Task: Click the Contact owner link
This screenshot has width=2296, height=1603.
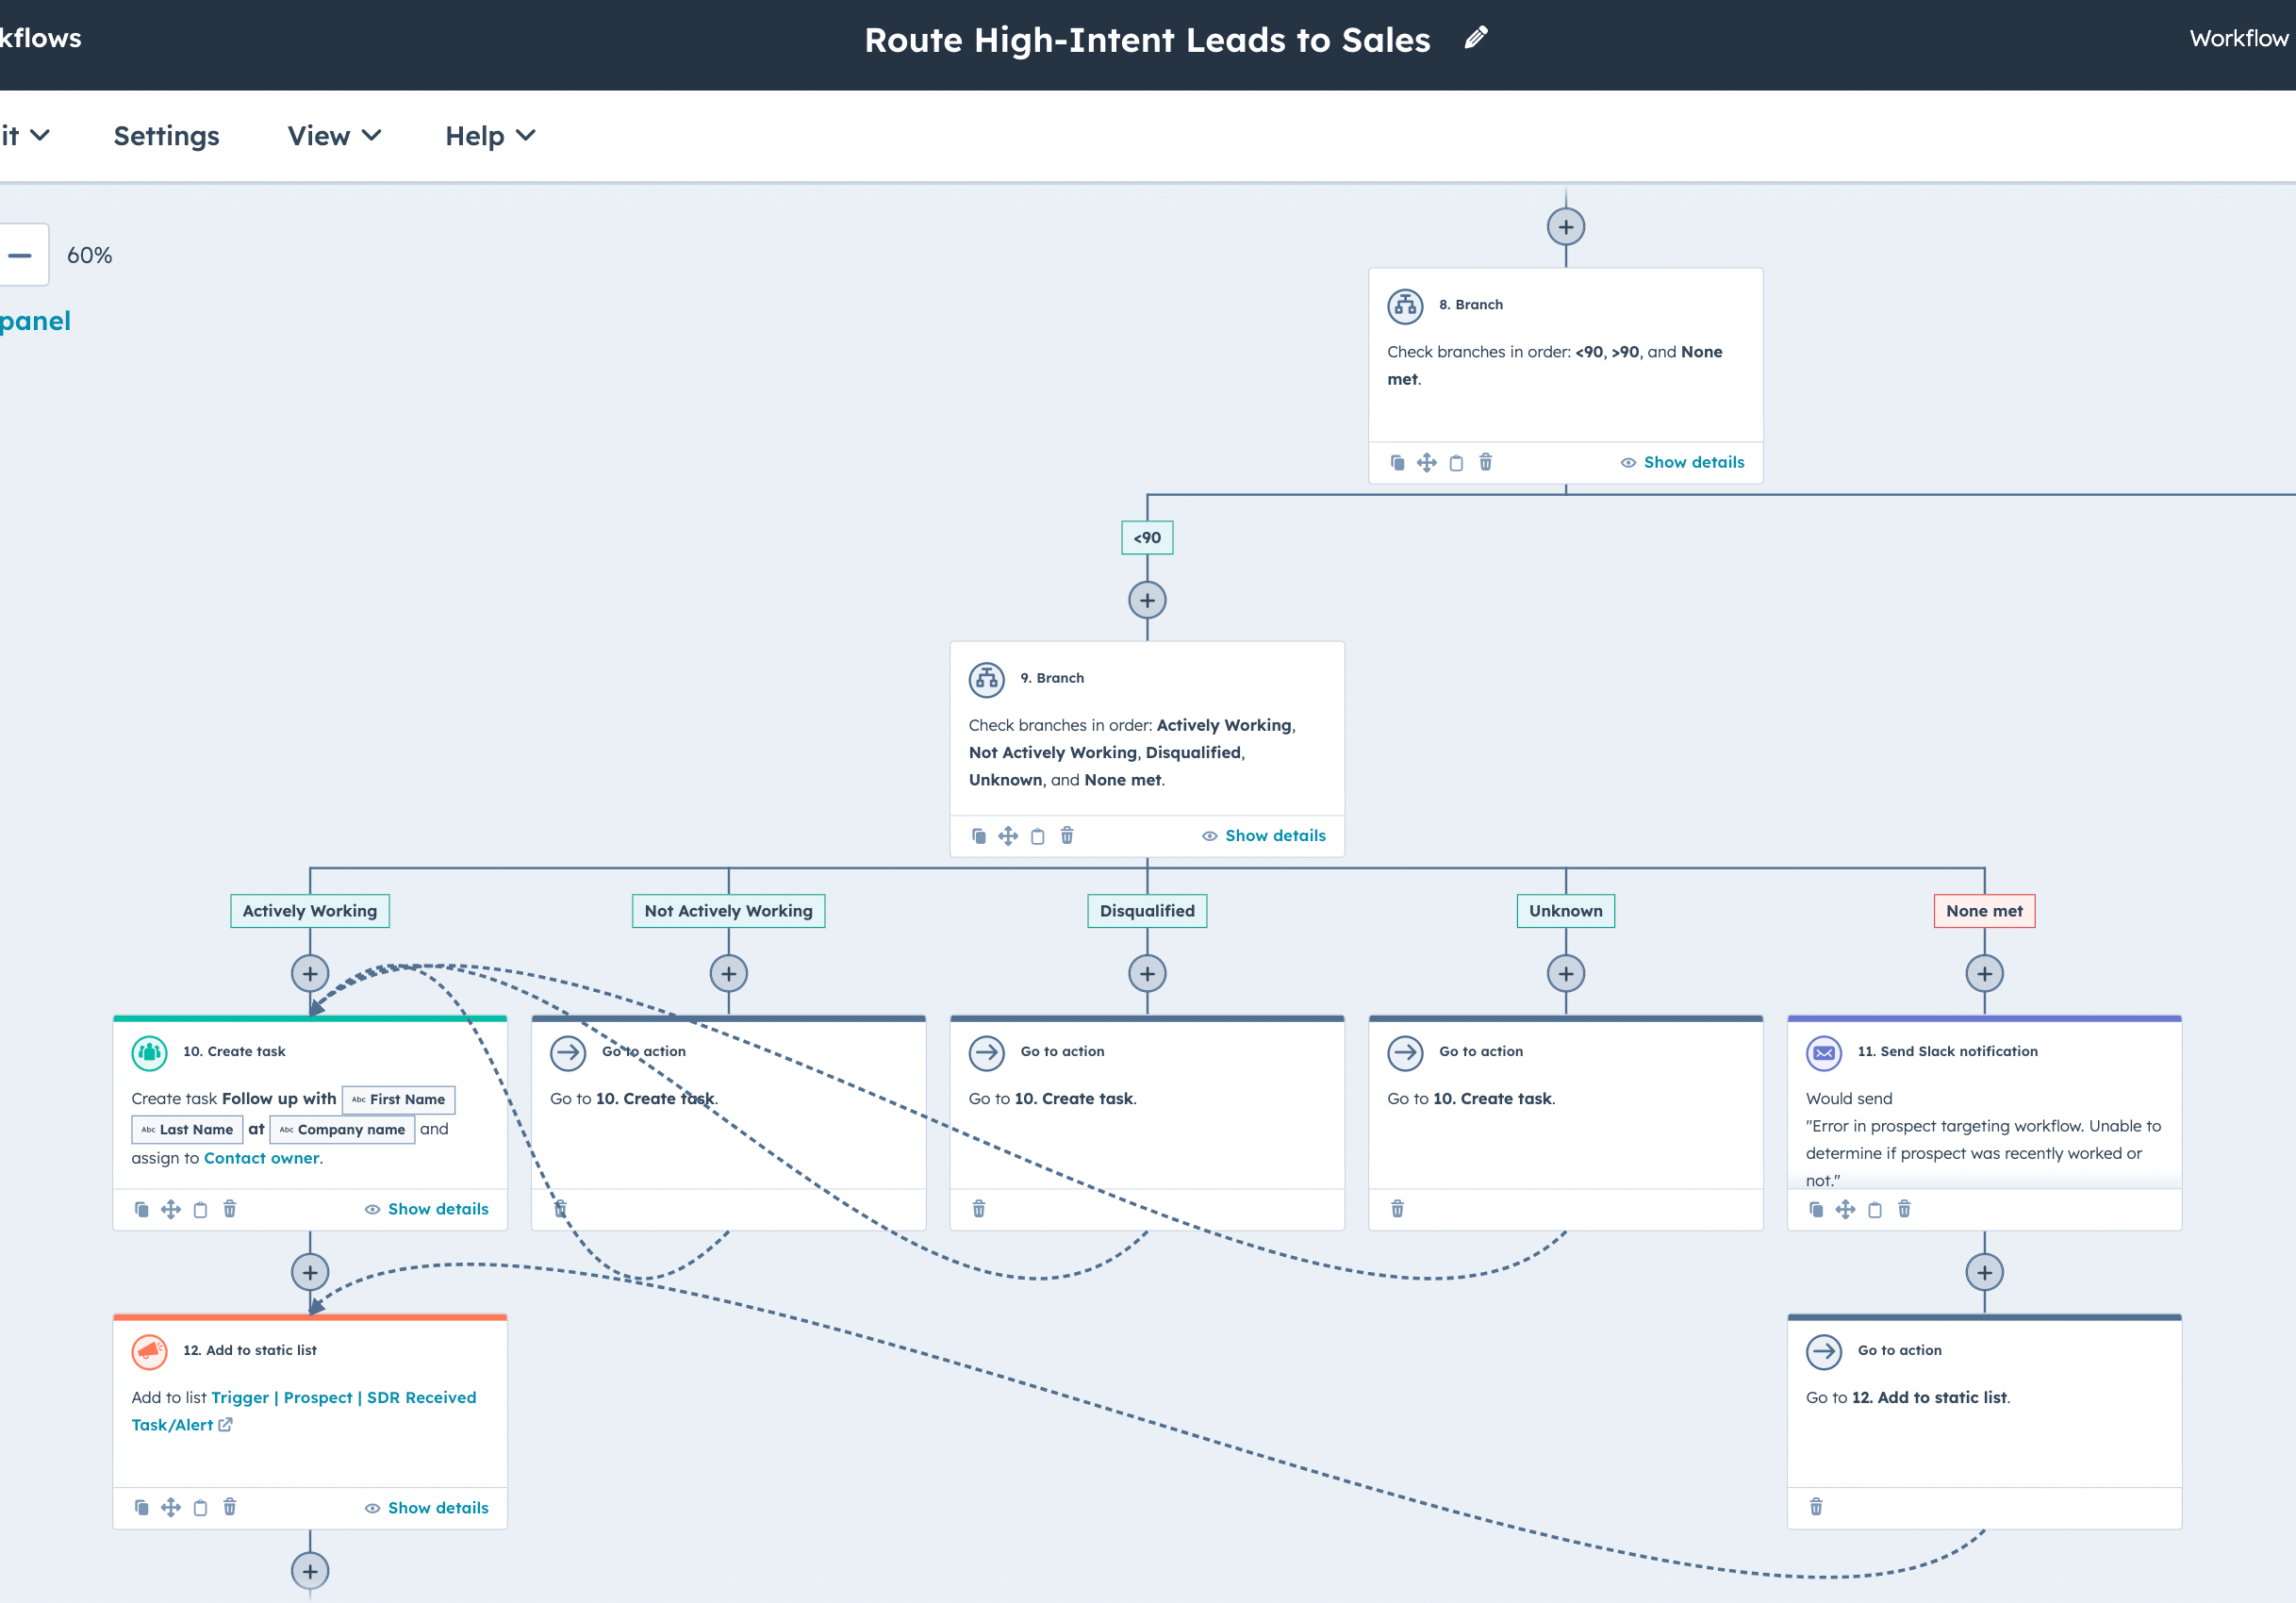Action: [x=261, y=1158]
